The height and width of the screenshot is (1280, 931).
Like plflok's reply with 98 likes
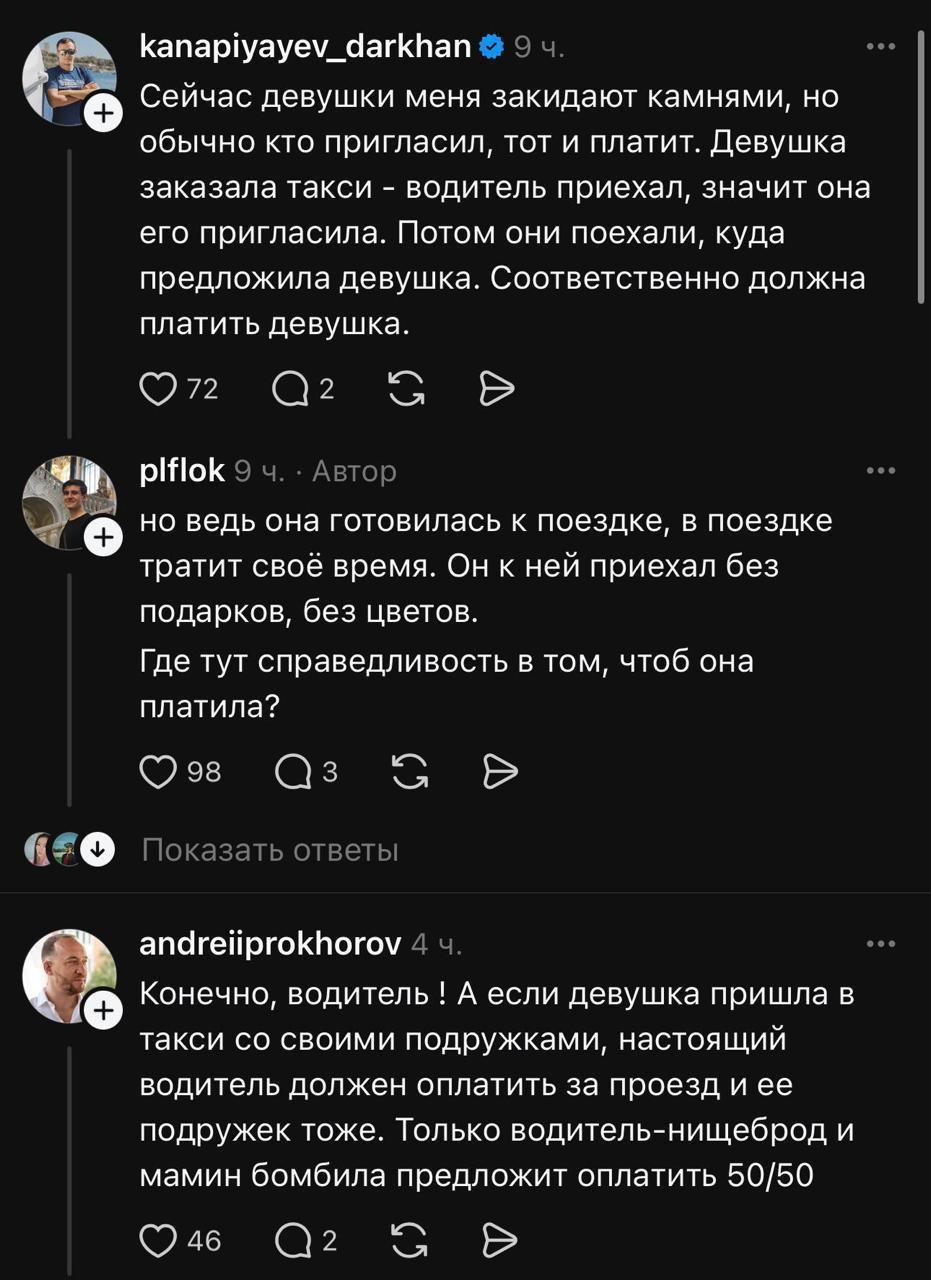tap(157, 771)
